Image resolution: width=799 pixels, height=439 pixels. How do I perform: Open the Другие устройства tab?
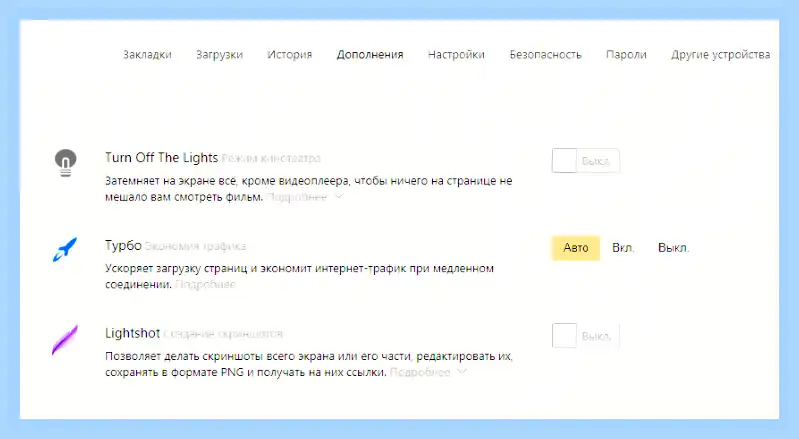pos(721,54)
